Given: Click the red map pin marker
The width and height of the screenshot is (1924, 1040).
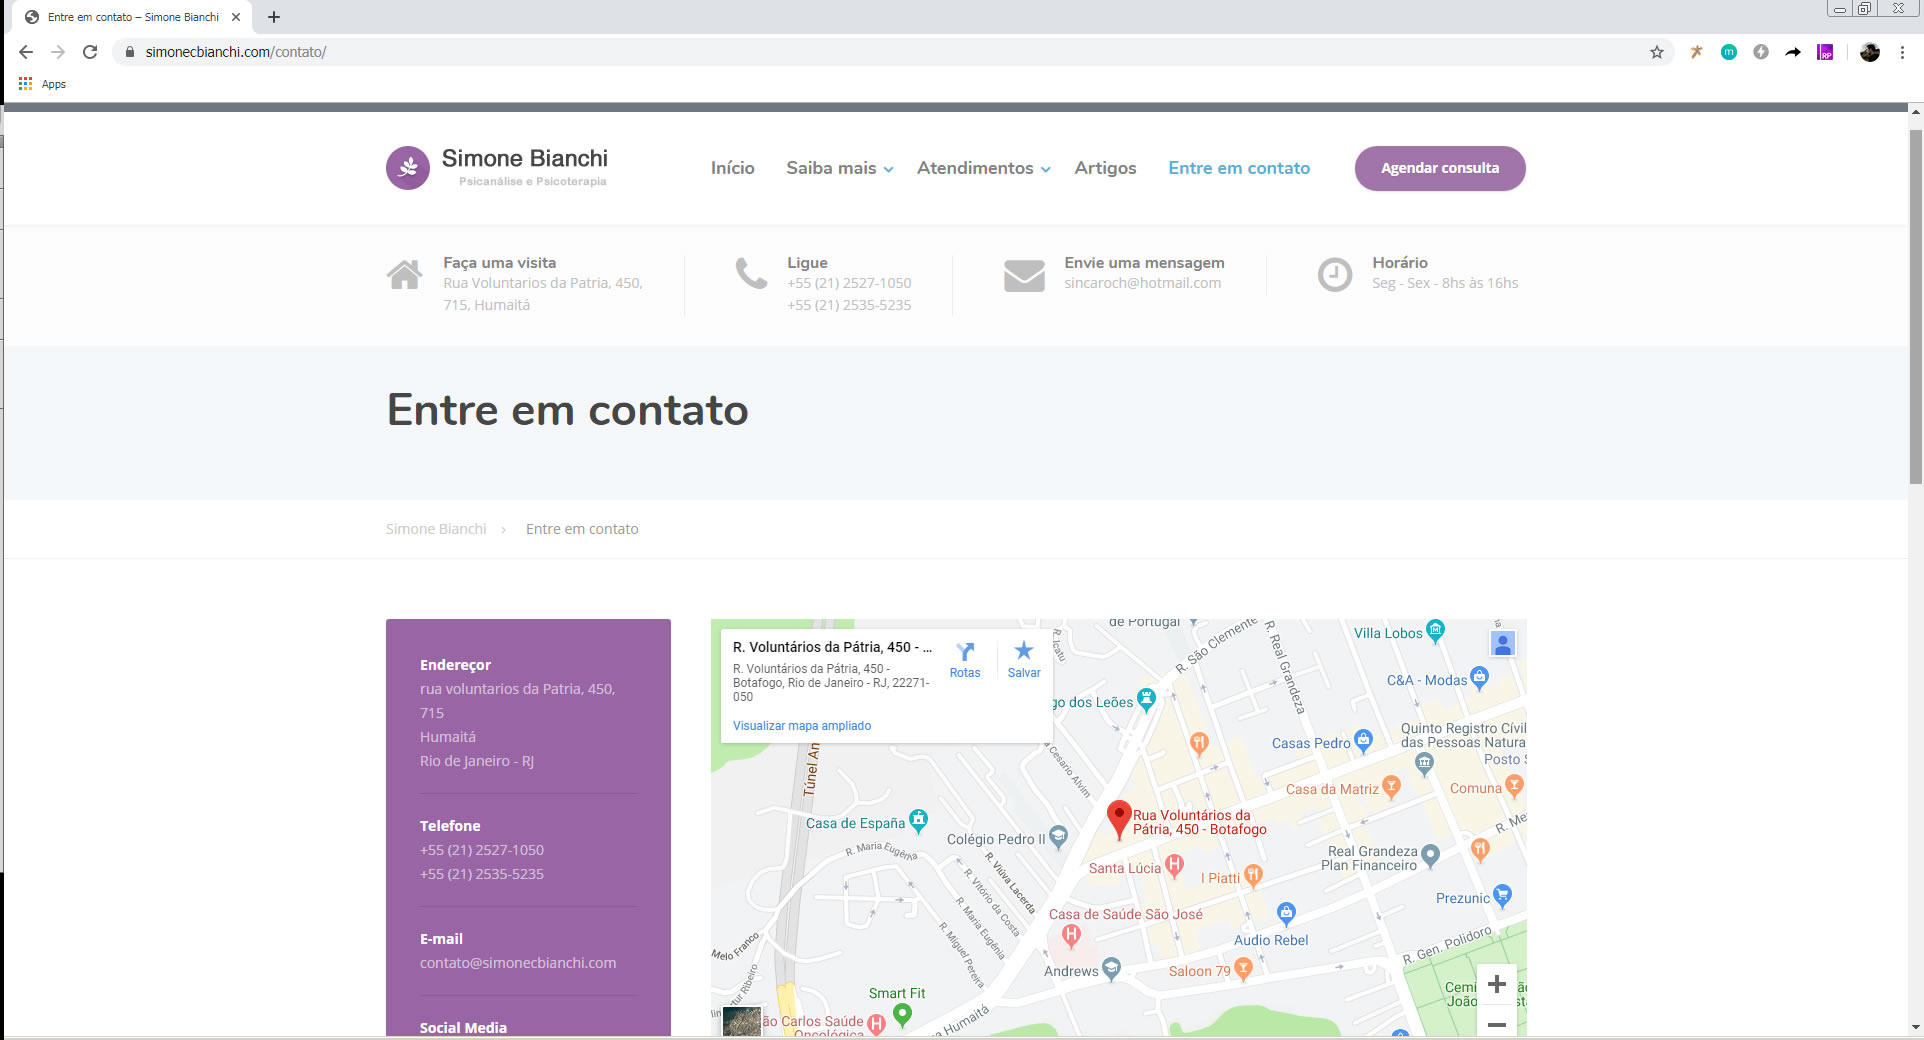Looking at the screenshot, I should [1119, 820].
